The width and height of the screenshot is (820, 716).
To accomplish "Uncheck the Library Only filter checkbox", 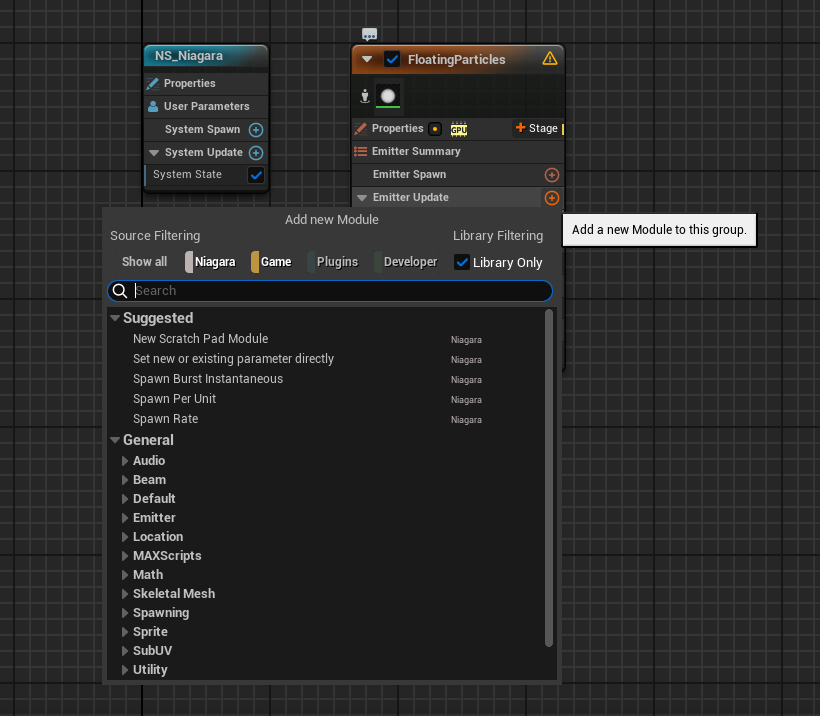I will tap(462, 262).
